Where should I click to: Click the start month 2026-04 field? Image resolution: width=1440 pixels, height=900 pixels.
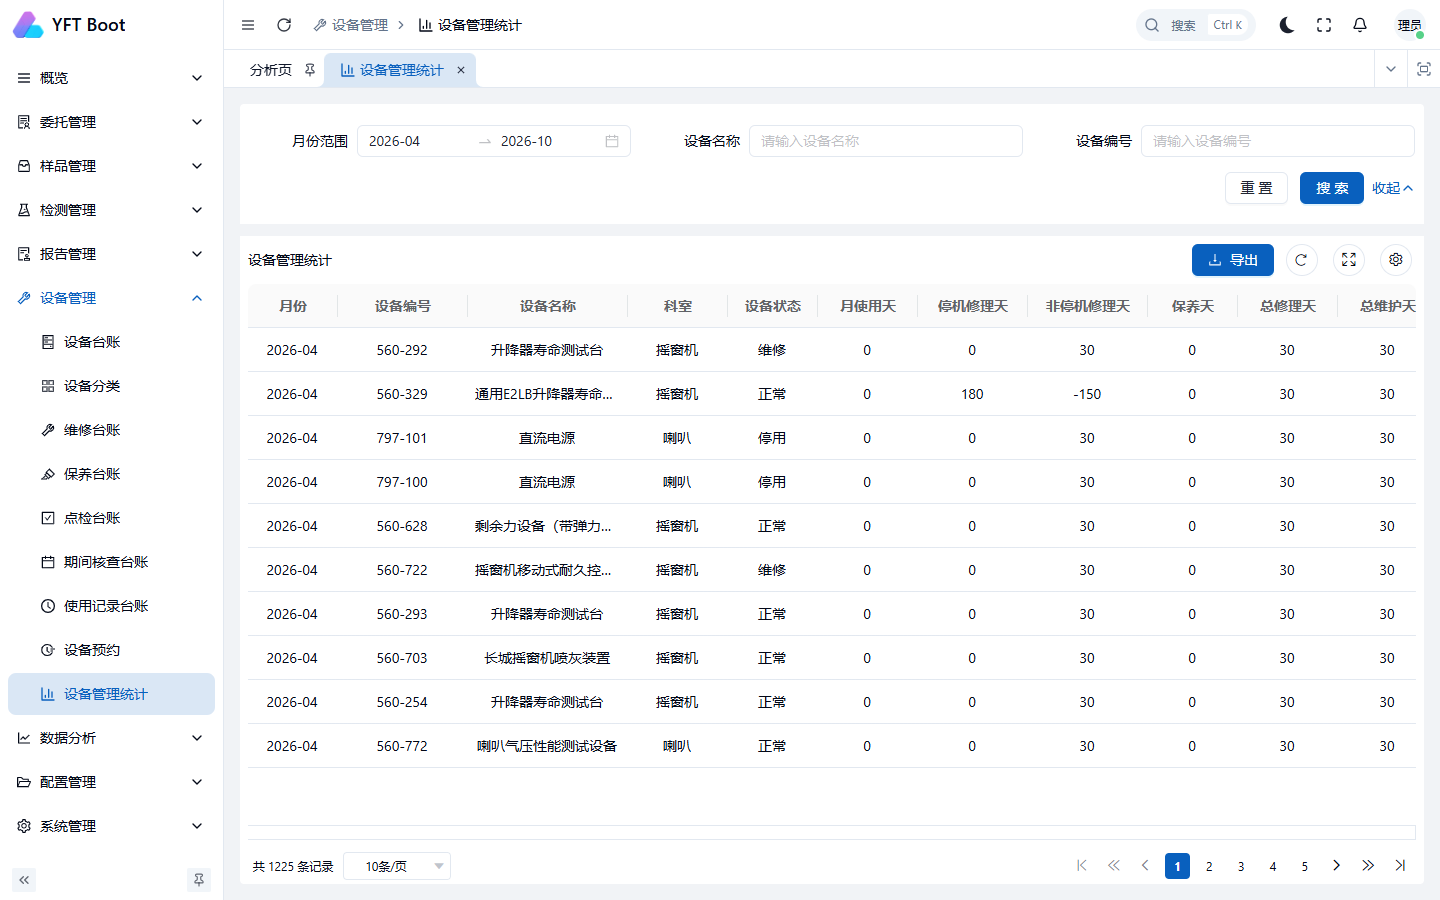[418, 141]
